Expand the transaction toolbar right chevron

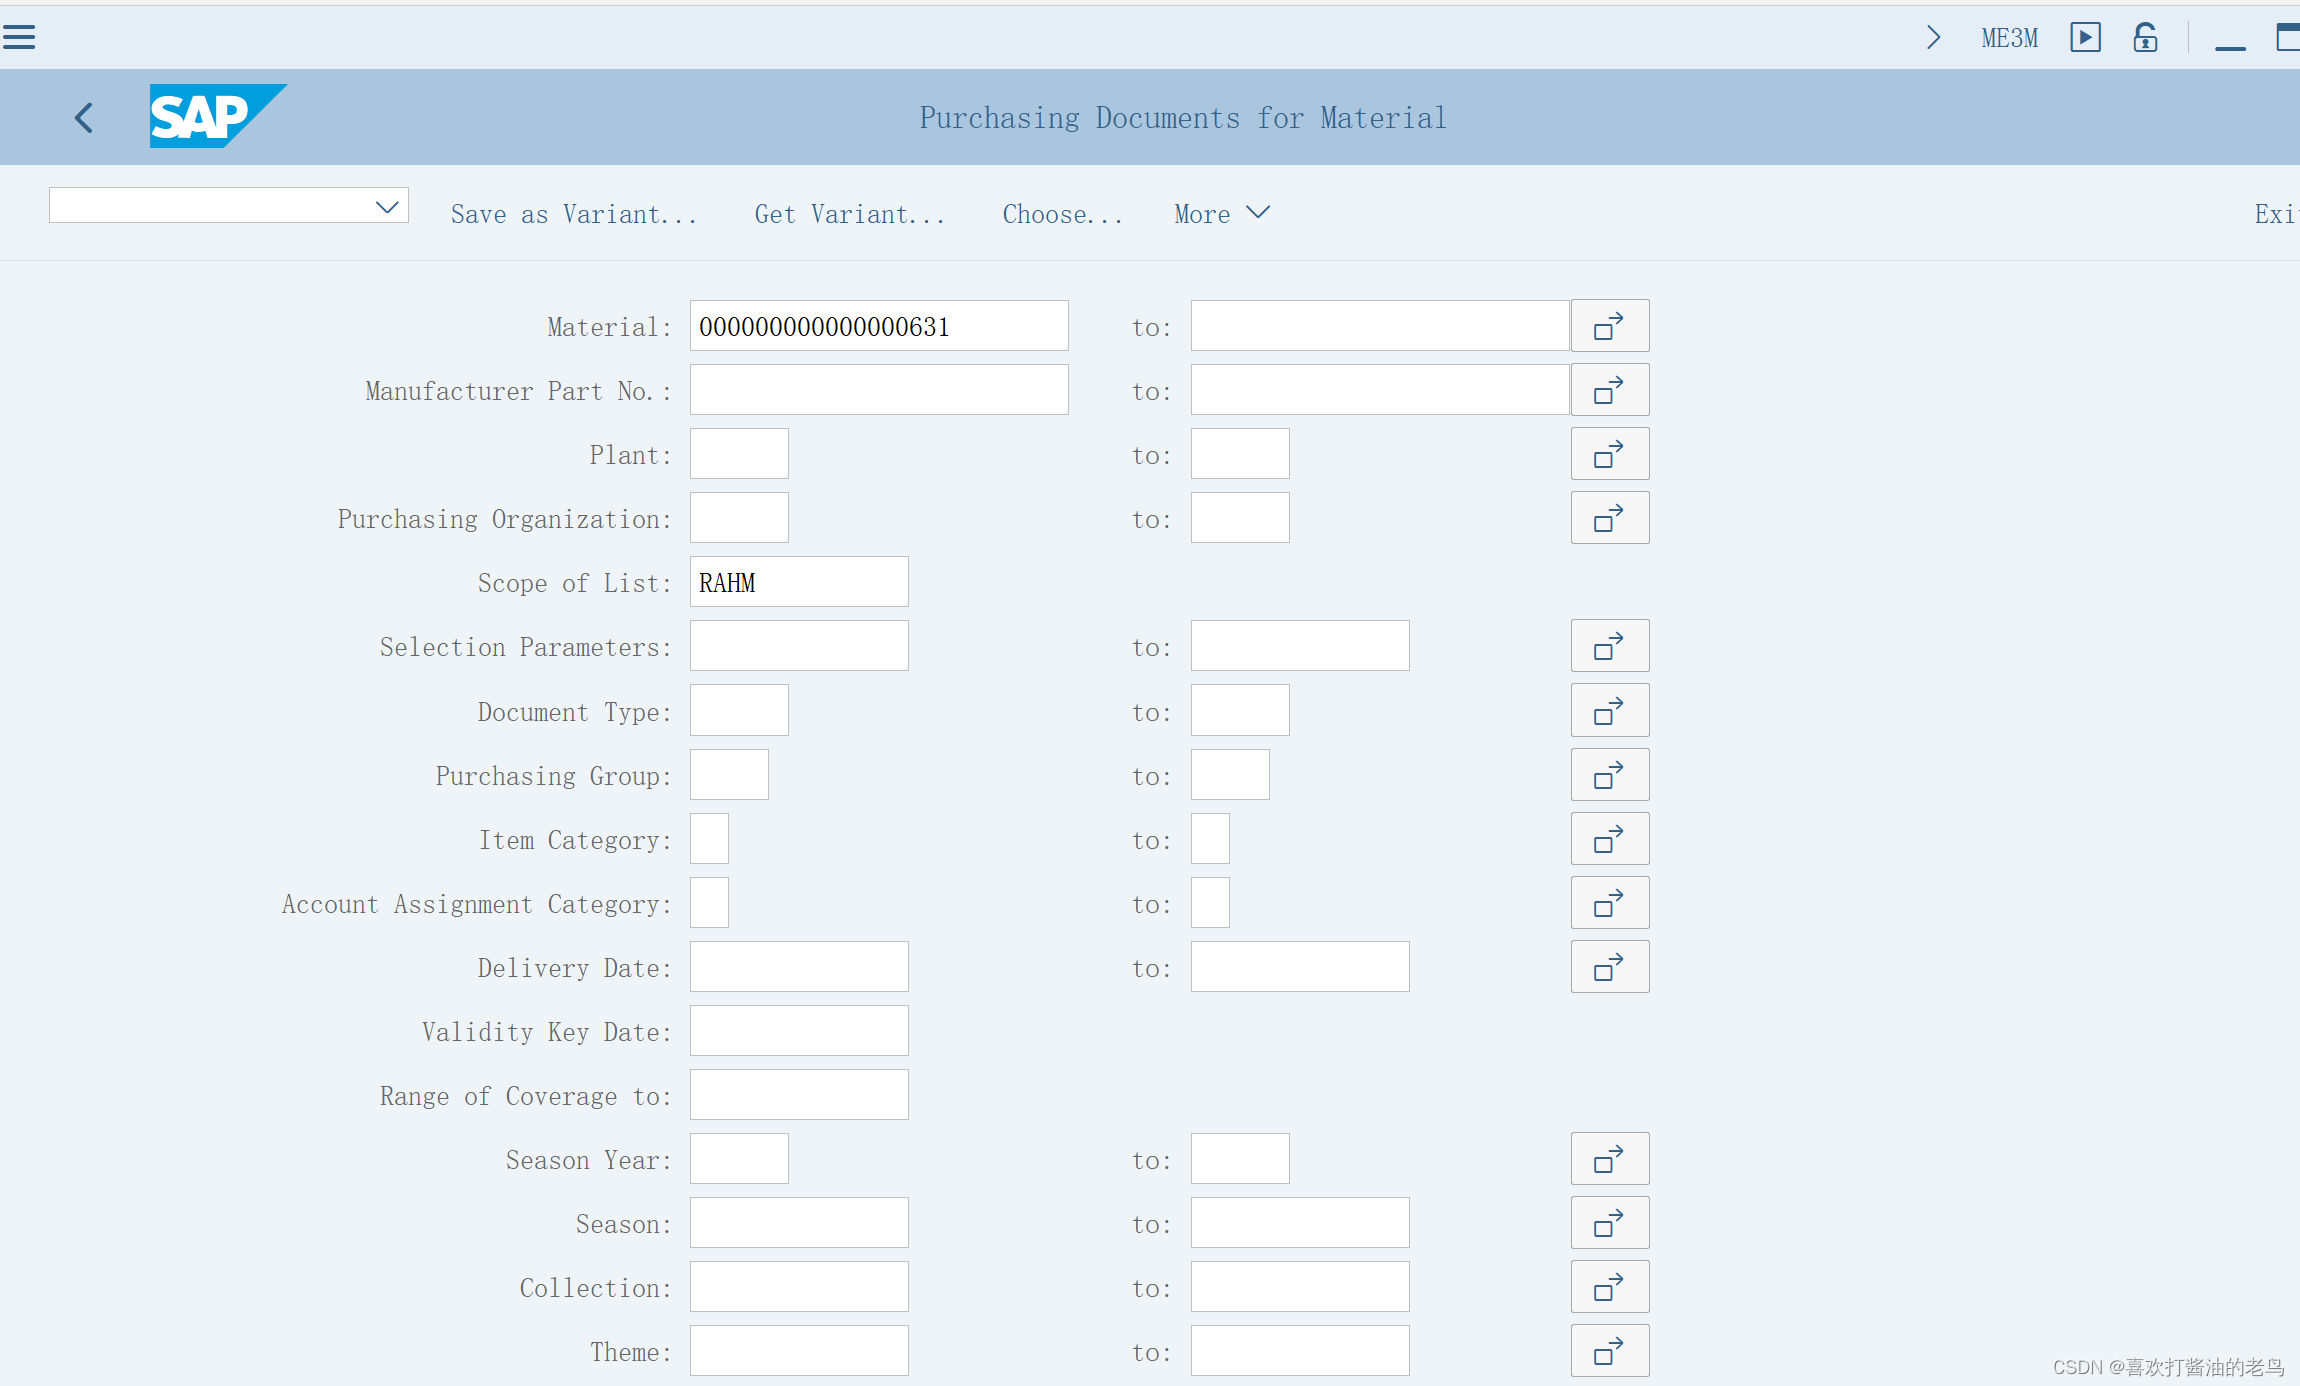point(1933,37)
